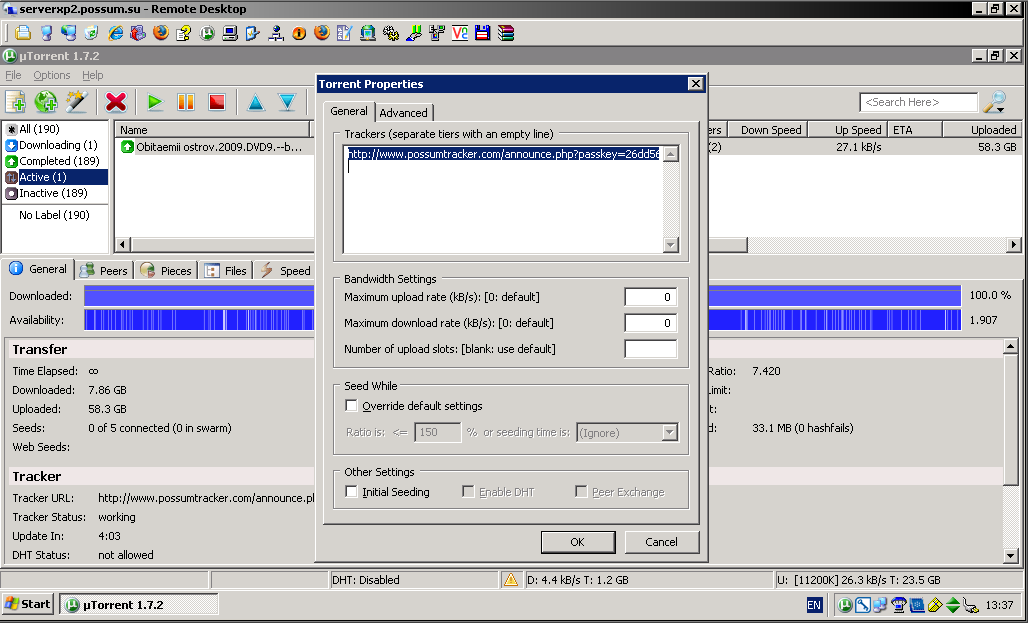The height and width of the screenshot is (623, 1028).
Task: Toggle the Enable DHT checkbox
Action: pyautogui.click(x=468, y=492)
